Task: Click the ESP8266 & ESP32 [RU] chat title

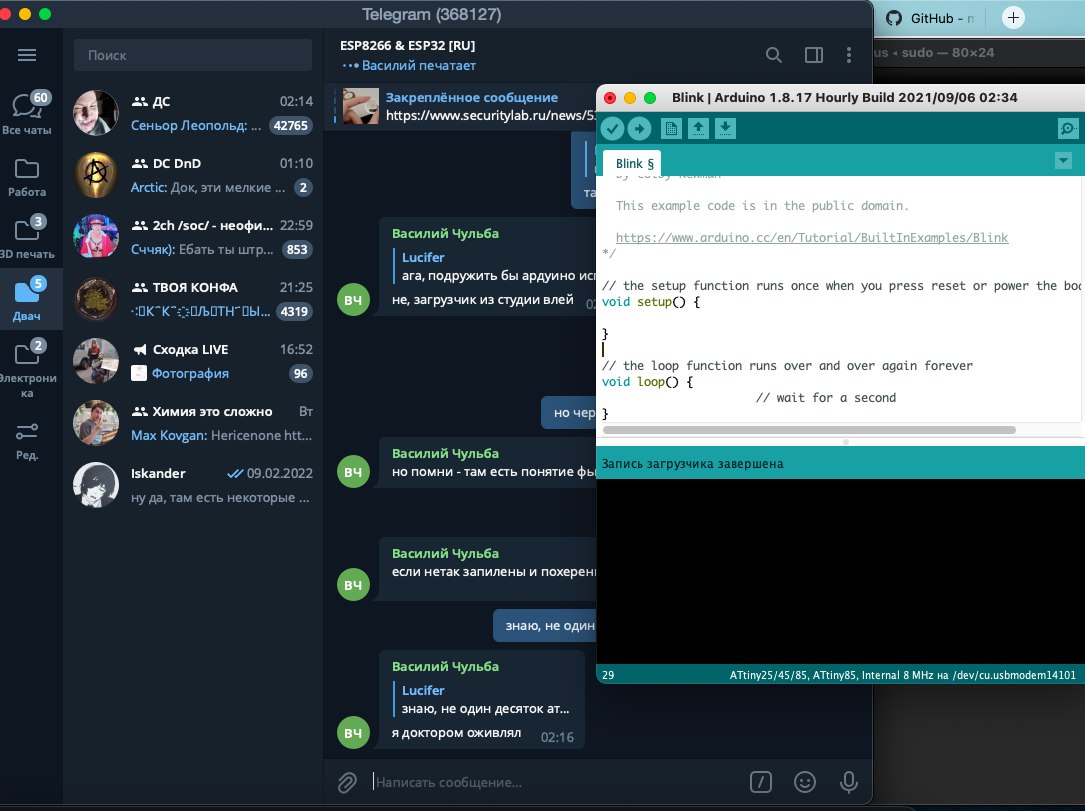Action: pyautogui.click(x=408, y=46)
